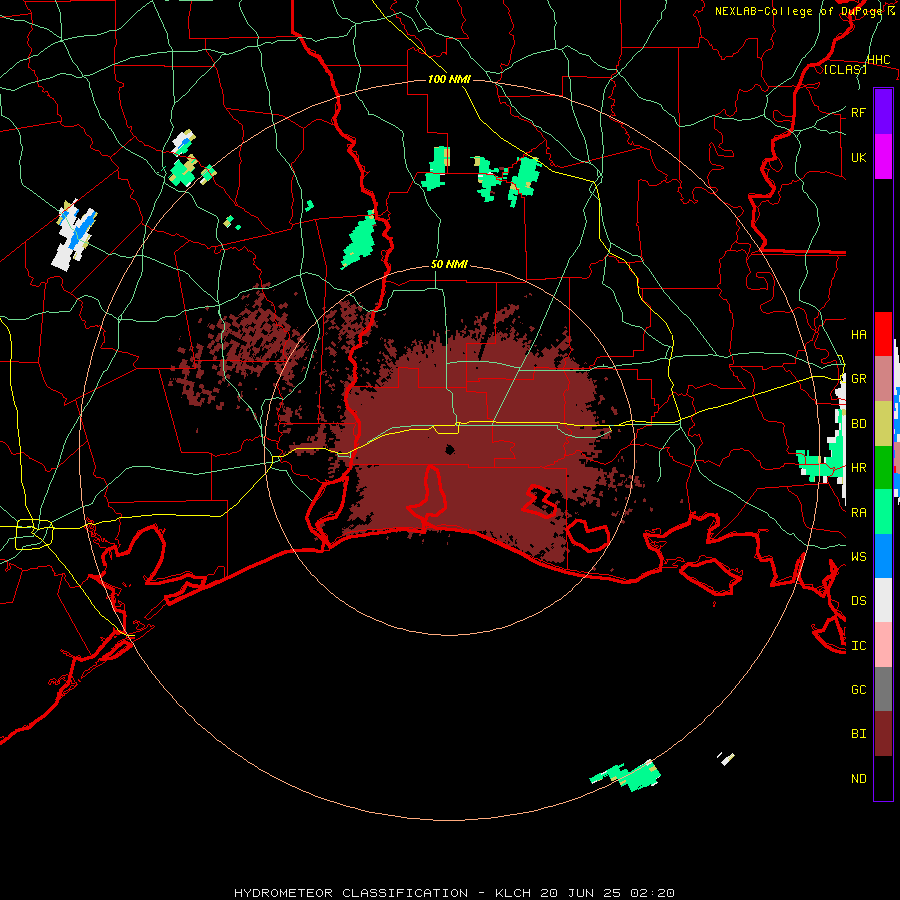Viewport: 900px width, 900px height.
Task: Click the dark green HR legend swatch
Action: (883, 468)
